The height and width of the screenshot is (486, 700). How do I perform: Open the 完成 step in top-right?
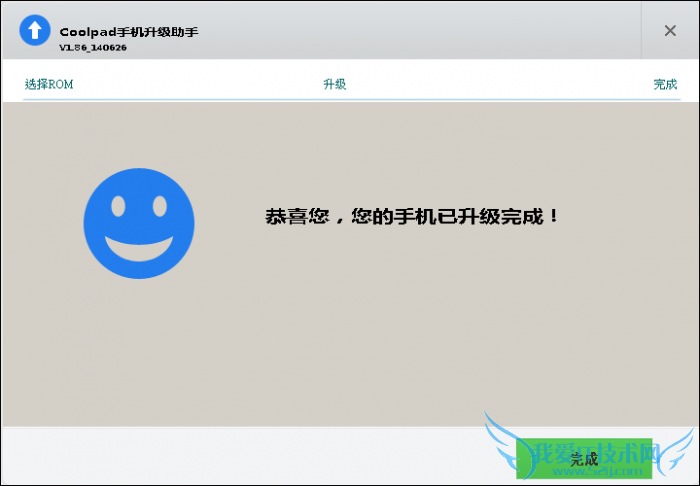click(665, 84)
